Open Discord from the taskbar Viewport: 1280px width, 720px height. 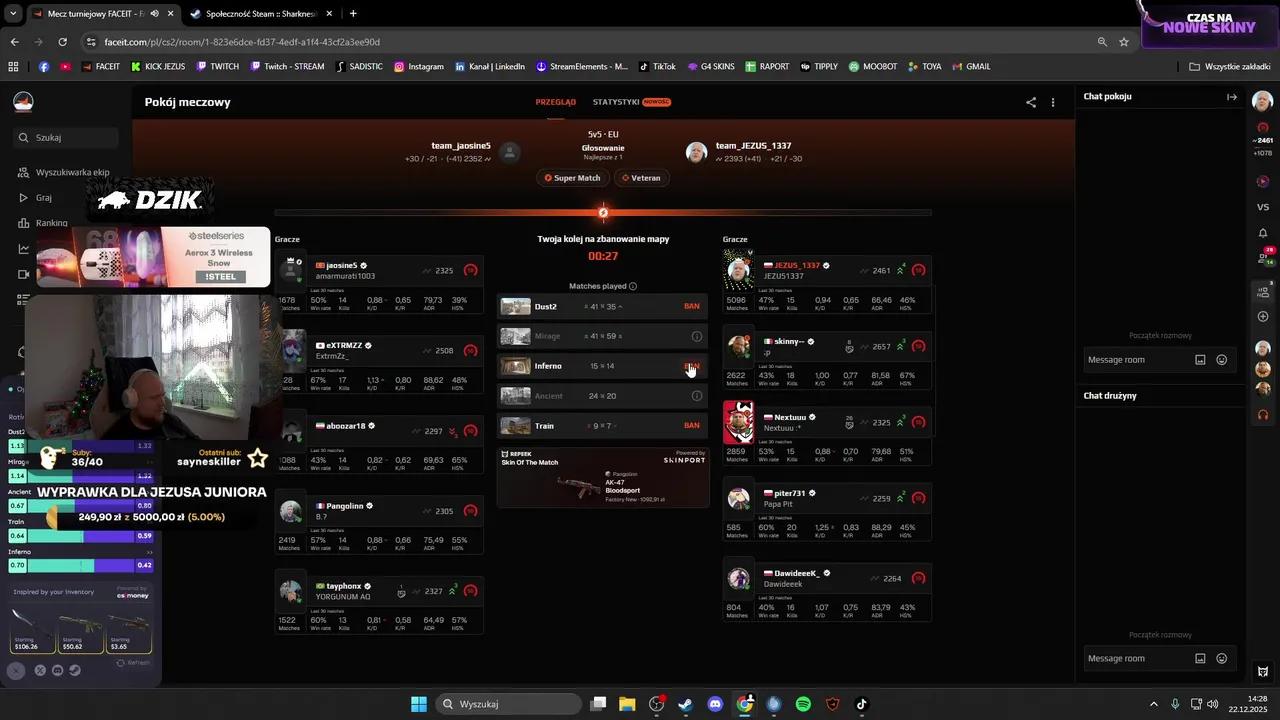tap(715, 704)
